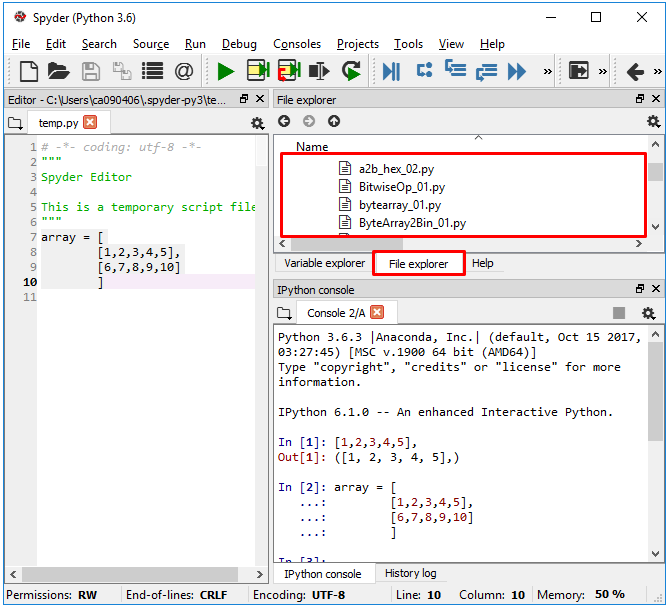Screen dimensions: 671x607
Task: Stop the current command in console
Action: (619, 313)
